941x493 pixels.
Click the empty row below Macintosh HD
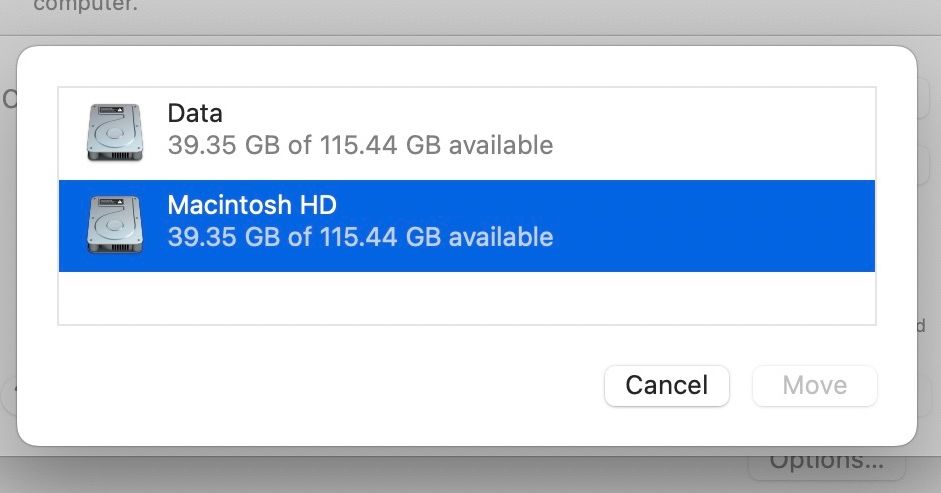click(x=466, y=298)
